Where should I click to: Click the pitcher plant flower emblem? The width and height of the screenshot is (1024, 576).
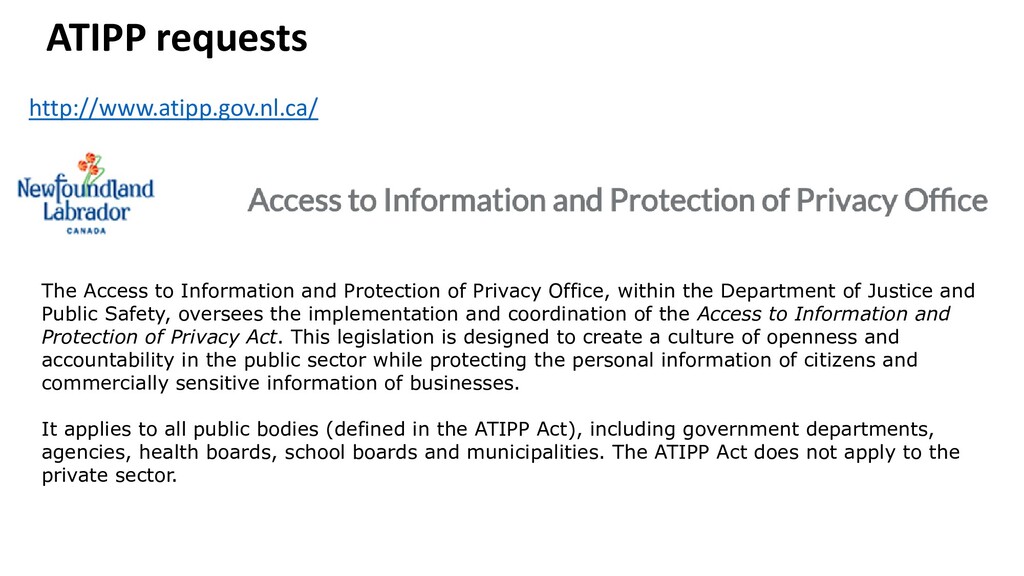[x=92, y=166]
